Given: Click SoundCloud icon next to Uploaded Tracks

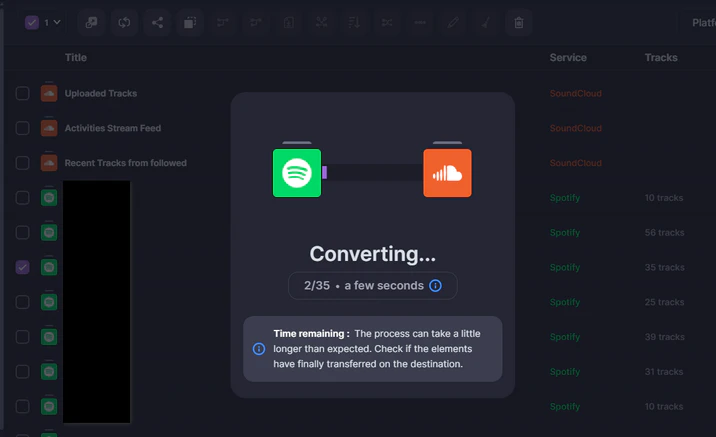Looking at the screenshot, I should (x=49, y=93).
